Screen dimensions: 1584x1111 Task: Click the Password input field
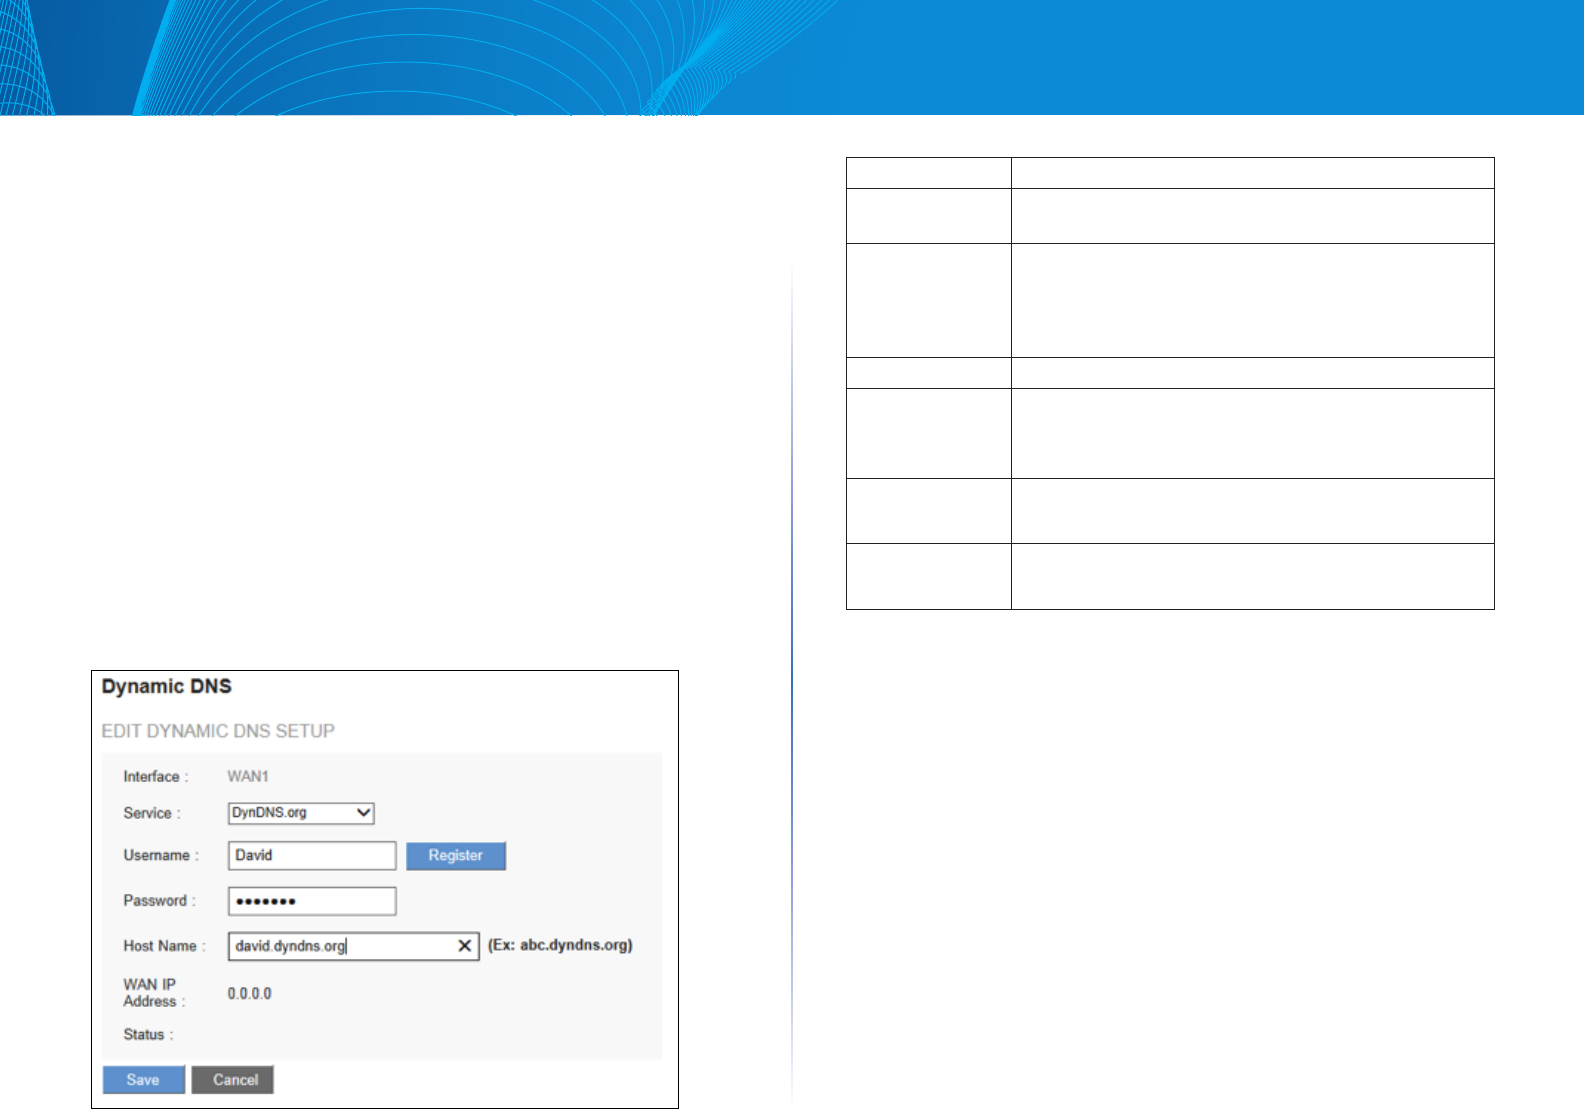click(312, 901)
